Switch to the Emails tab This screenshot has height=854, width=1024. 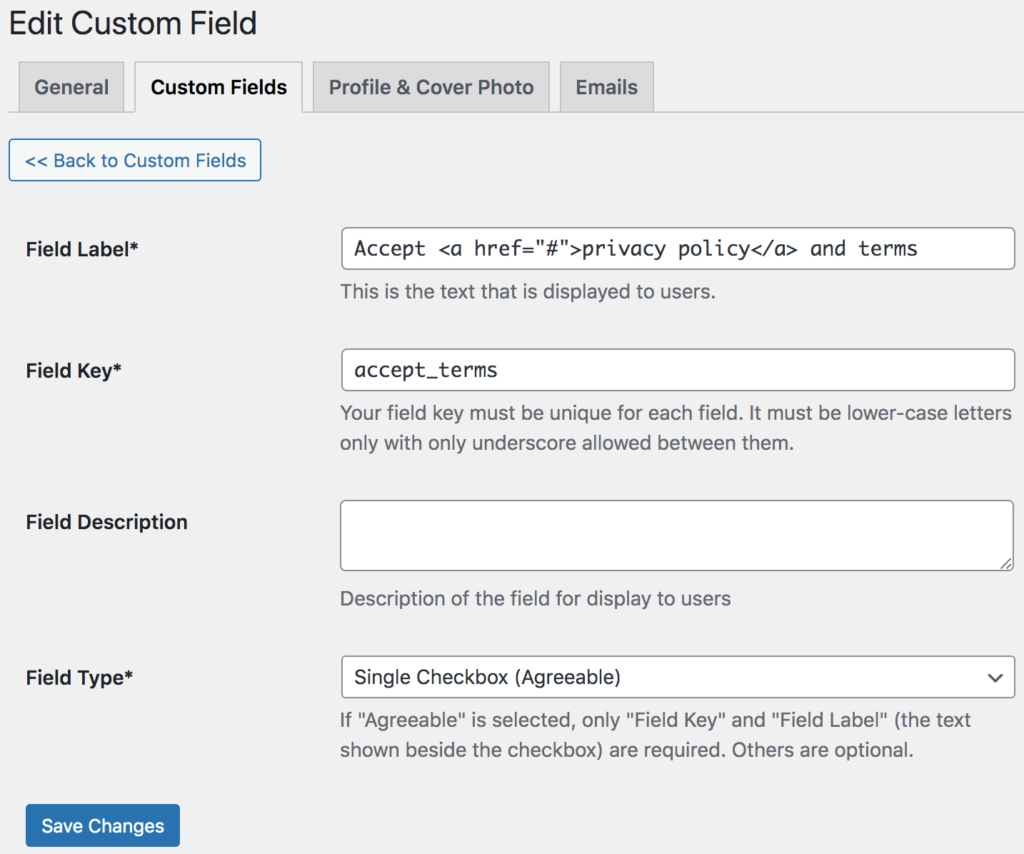(607, 87)
